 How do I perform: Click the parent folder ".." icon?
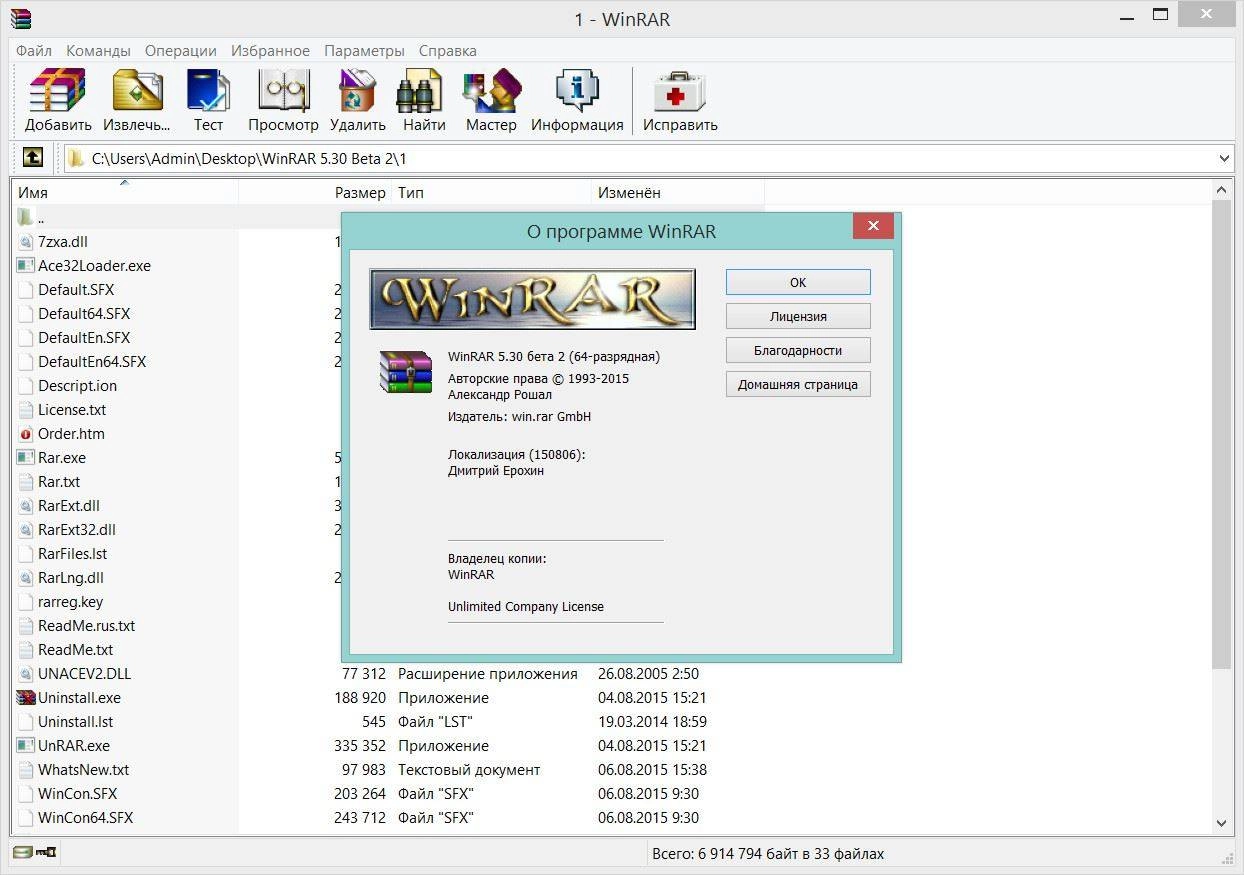pos(26,217)
